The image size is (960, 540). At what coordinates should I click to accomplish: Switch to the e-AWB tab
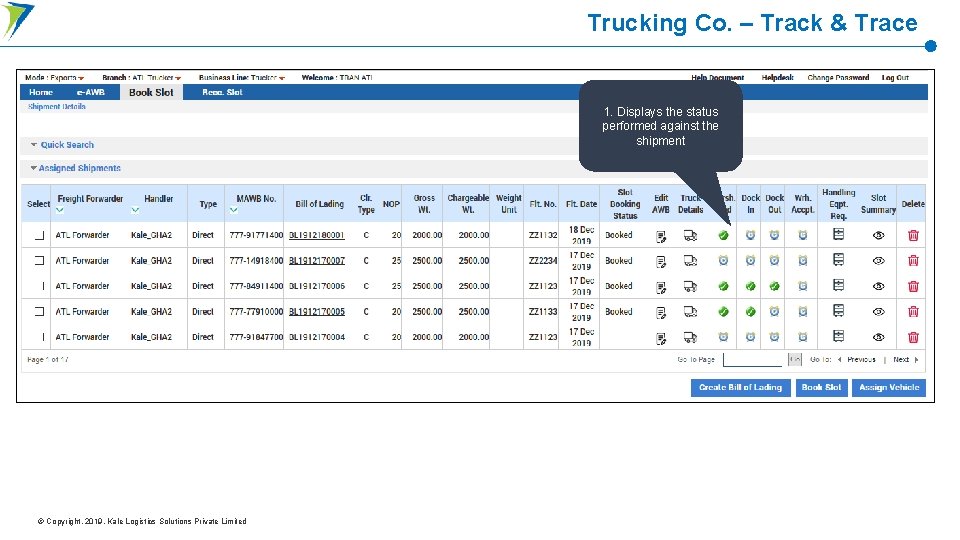point(91,92)
